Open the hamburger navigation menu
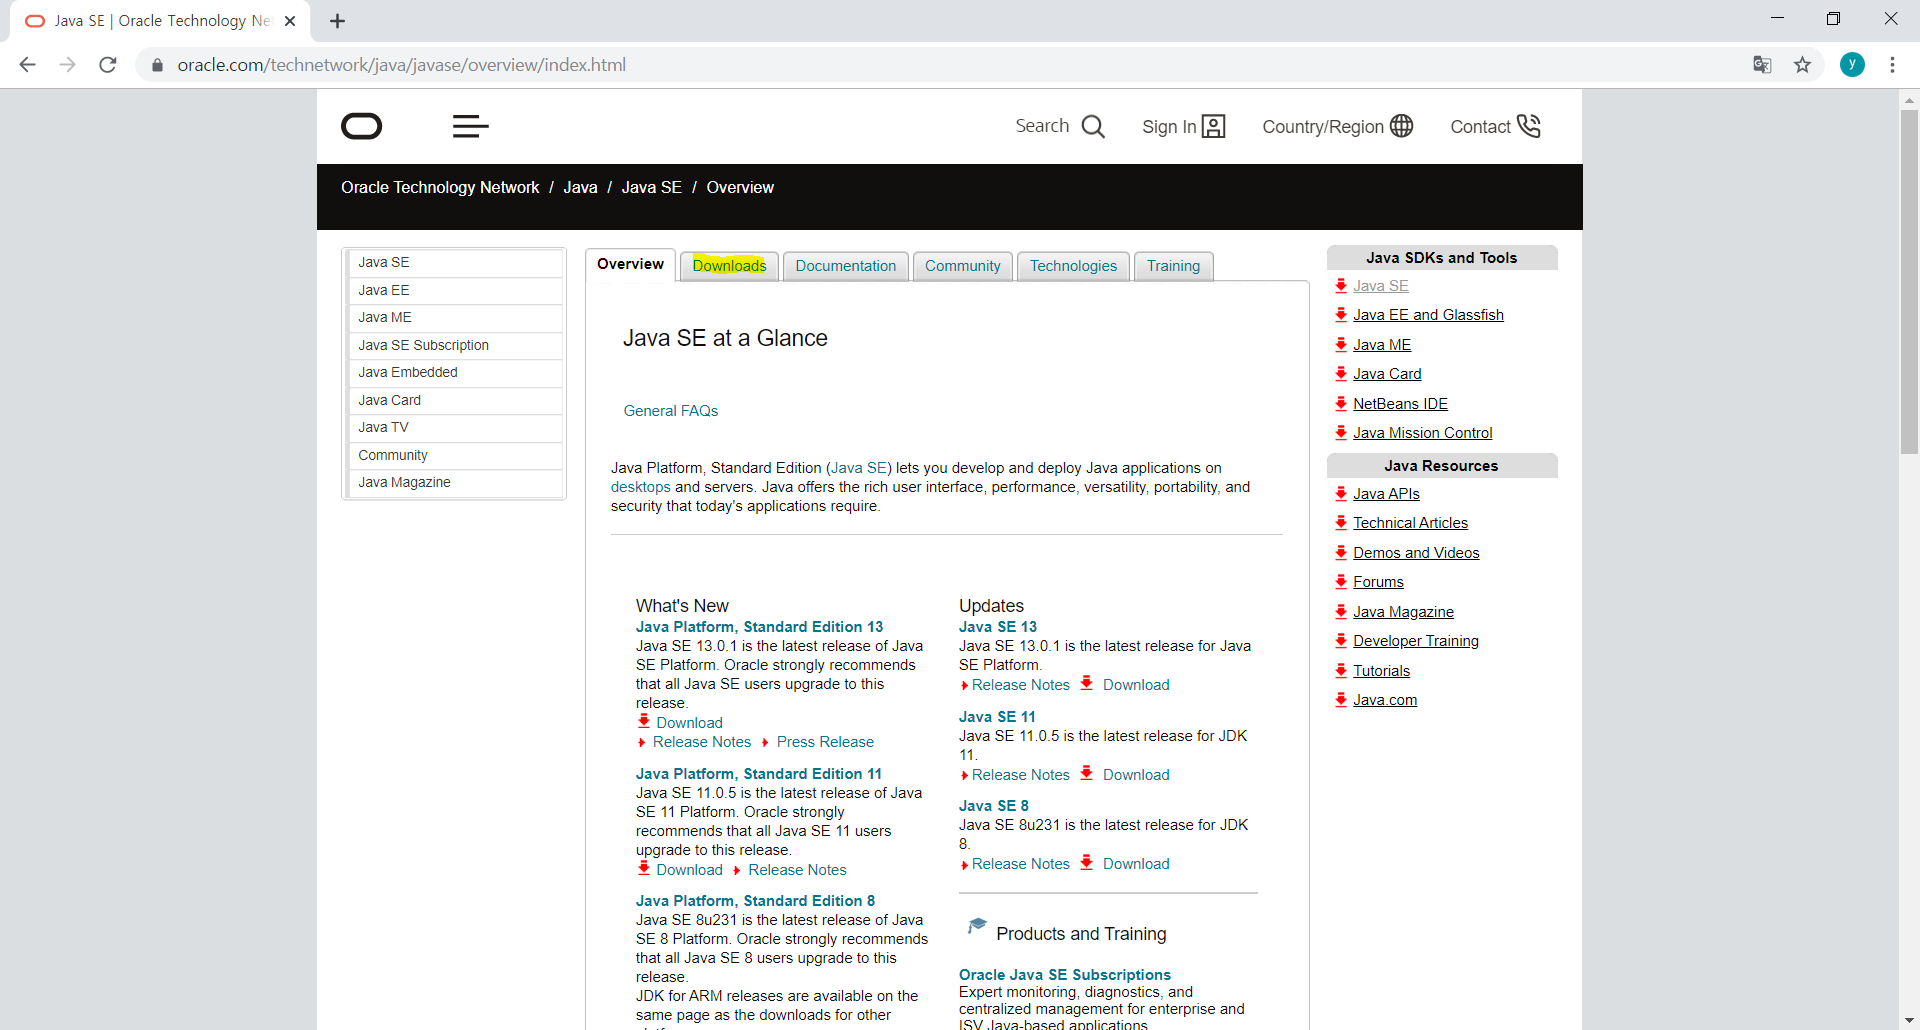1920x1030 pixels. [470, 126]
